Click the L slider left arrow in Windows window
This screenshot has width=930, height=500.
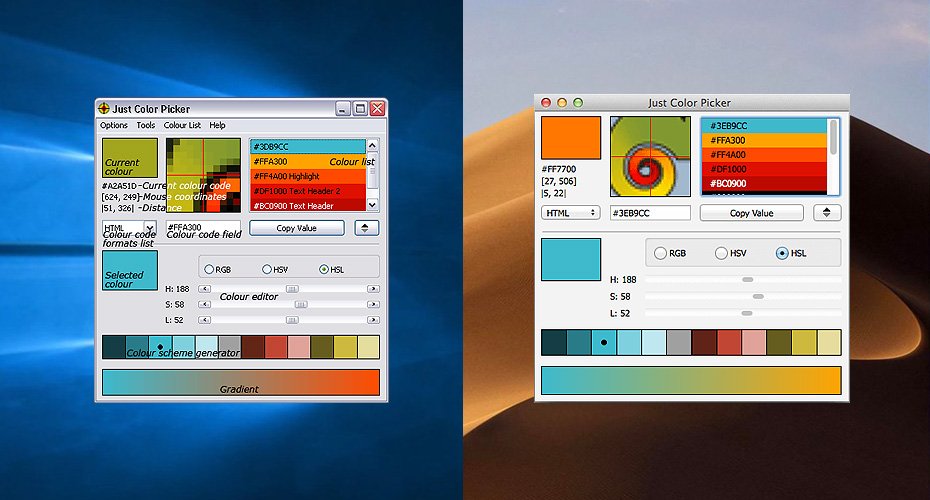(205, 320)
